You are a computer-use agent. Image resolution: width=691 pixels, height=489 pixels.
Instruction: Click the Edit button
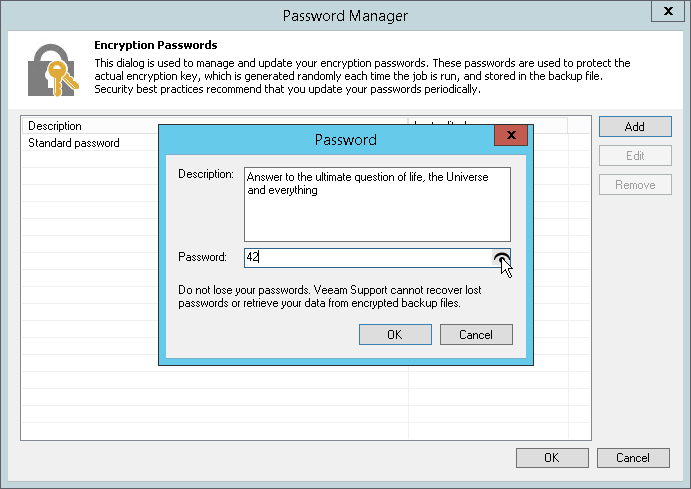634,156
